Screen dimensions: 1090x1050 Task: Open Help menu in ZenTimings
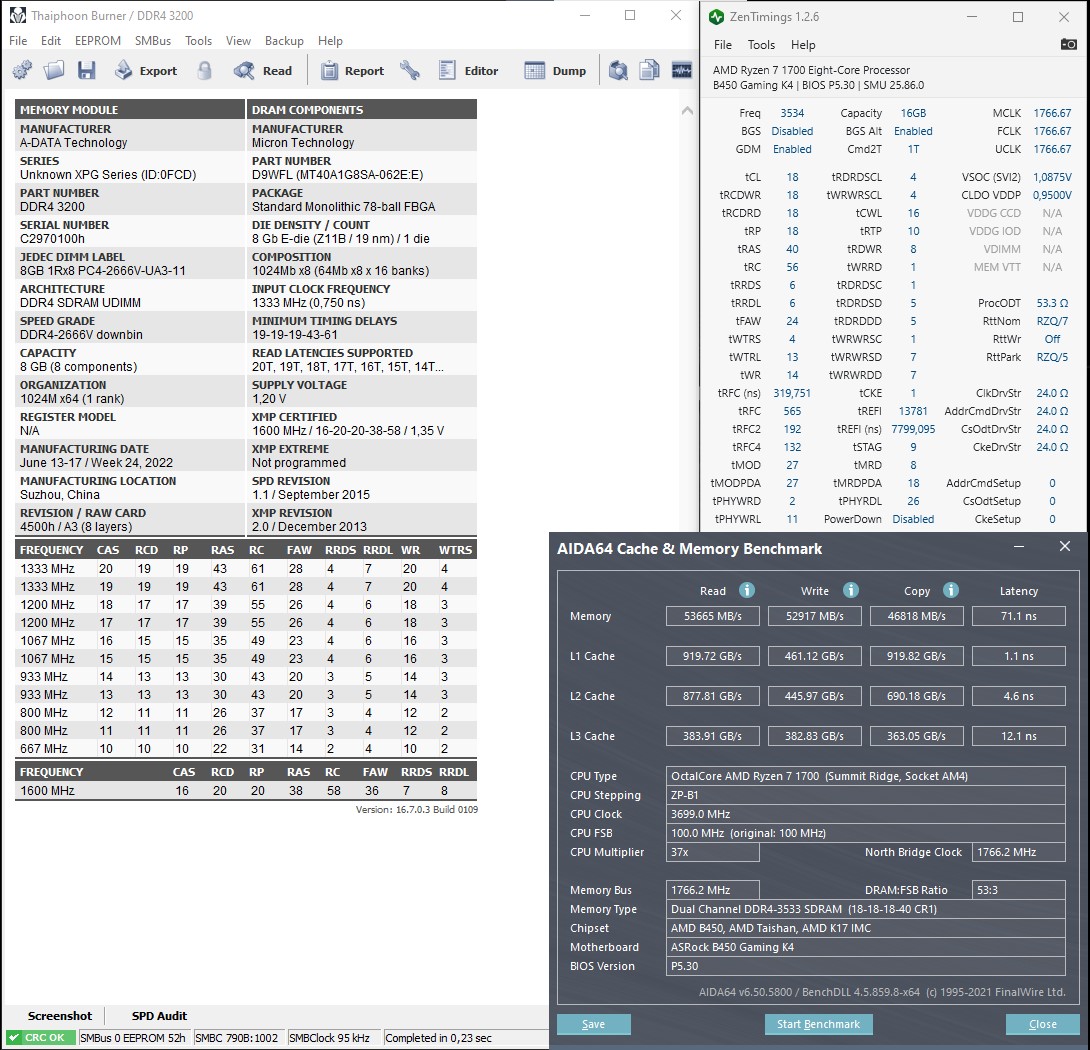tap(803, 45)
